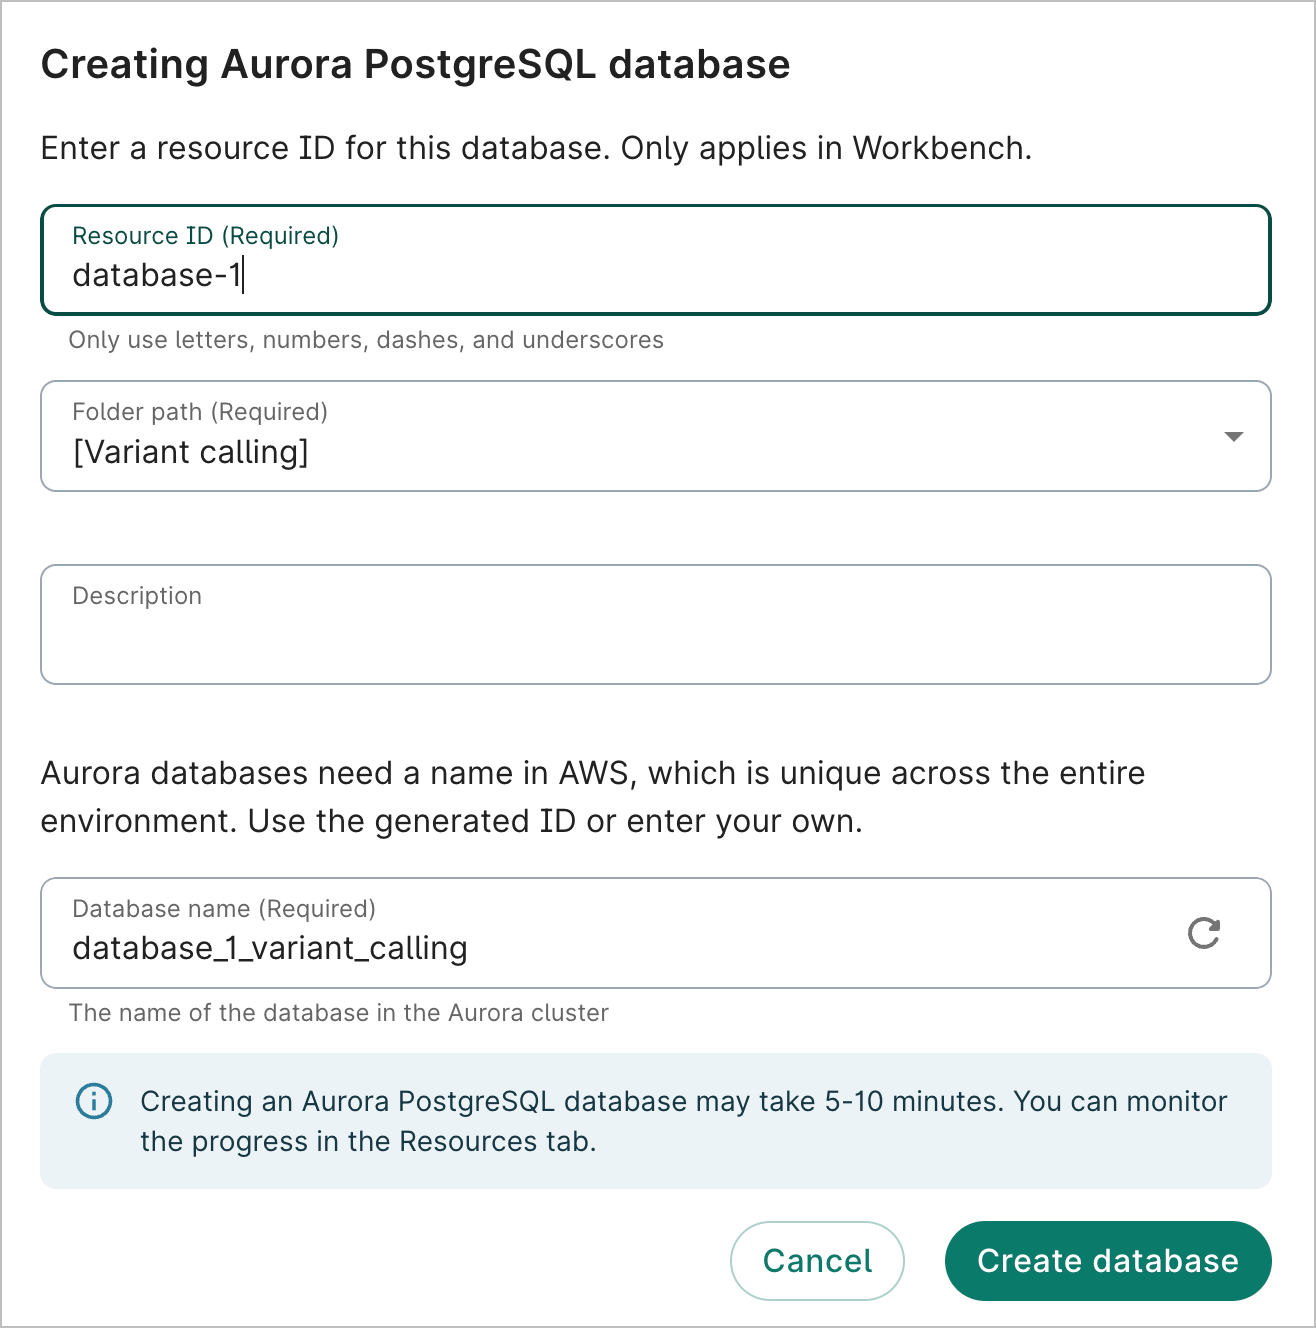The image size is (1316, 1328).
Task: Click the Create database button
Action: pyautogui.click(x=1107, y=1261)
